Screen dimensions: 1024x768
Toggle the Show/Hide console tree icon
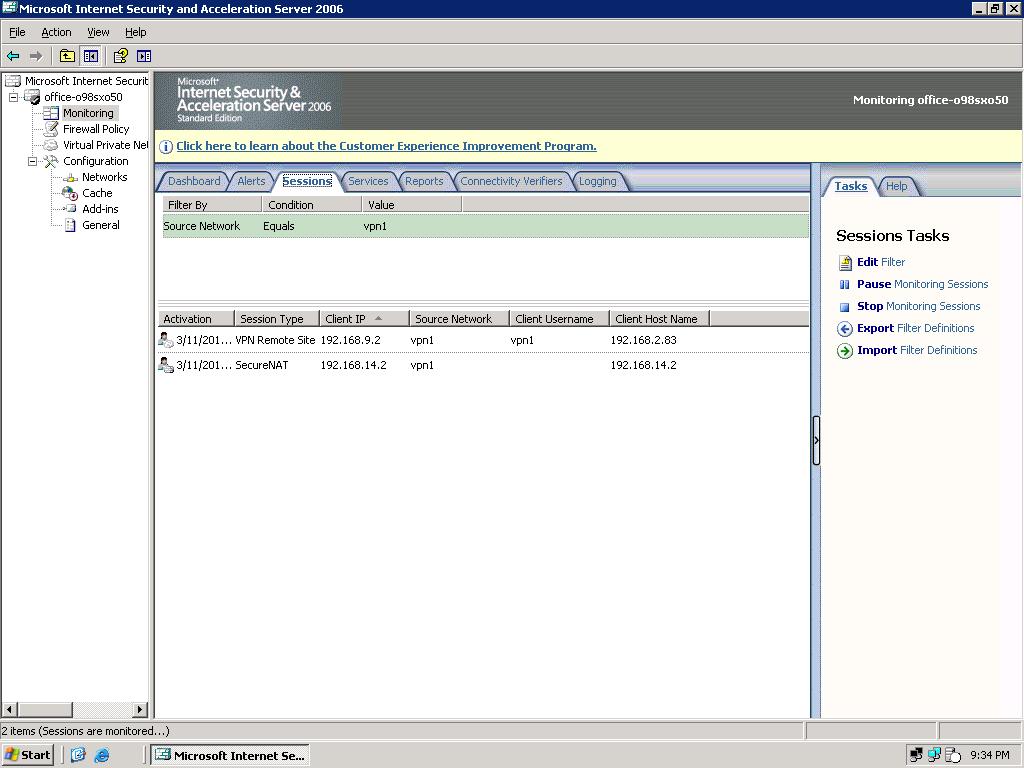pyautogui.click(x=90, y=56)
